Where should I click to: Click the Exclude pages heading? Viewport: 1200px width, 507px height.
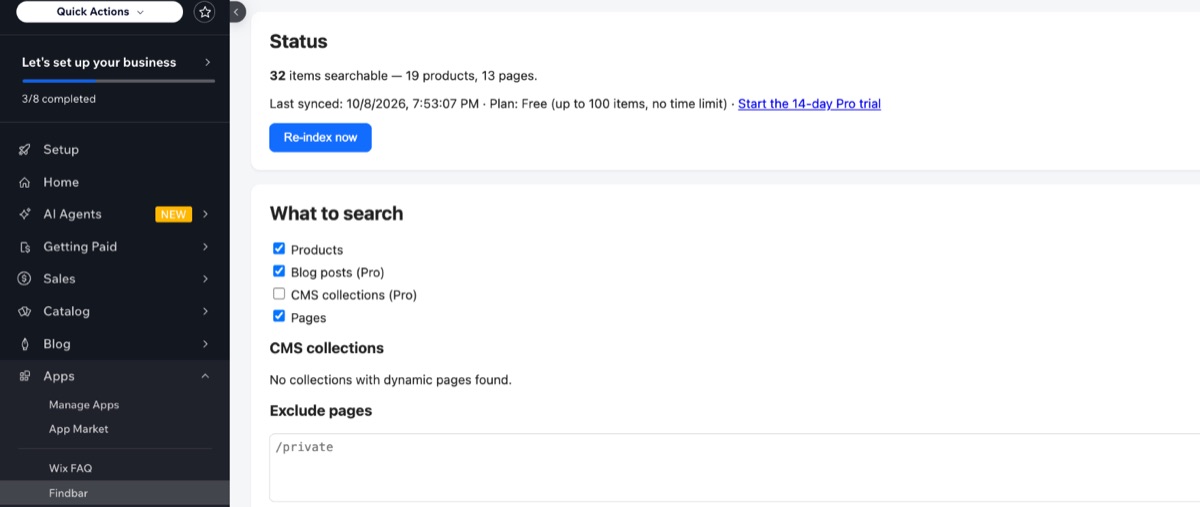pyautogui.click(x=321, y=410)
